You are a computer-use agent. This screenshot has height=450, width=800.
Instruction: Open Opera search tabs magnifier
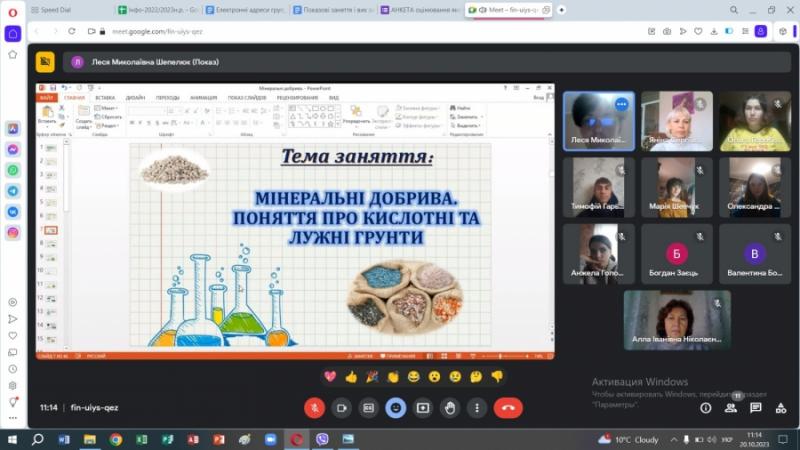[x=734, y=10]
